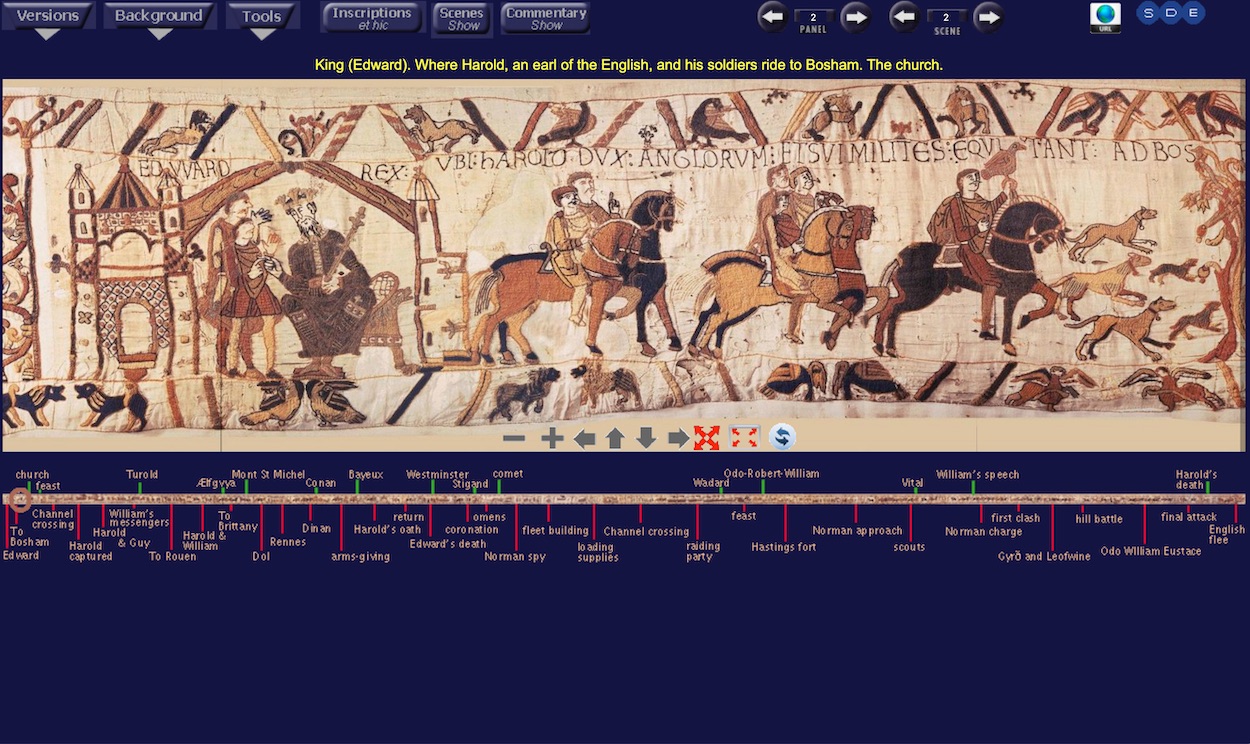Click the S circle button
This screenshot has height=744, width=1250.
point(1149,13)
